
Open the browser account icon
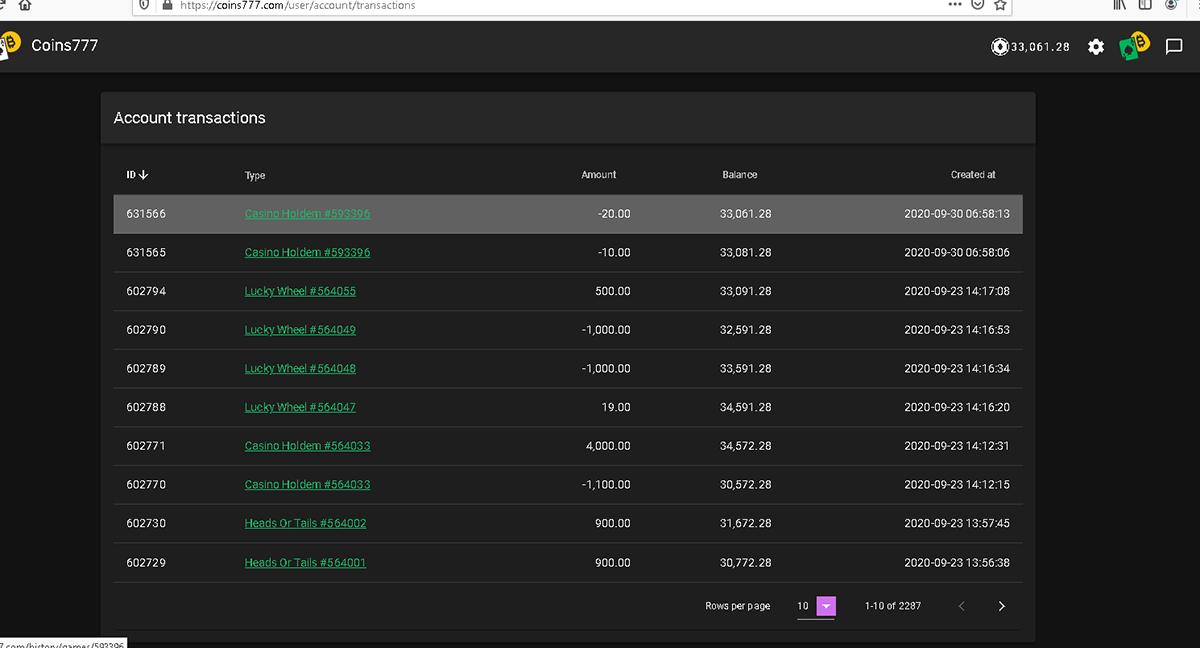(x=1171, y=5)
